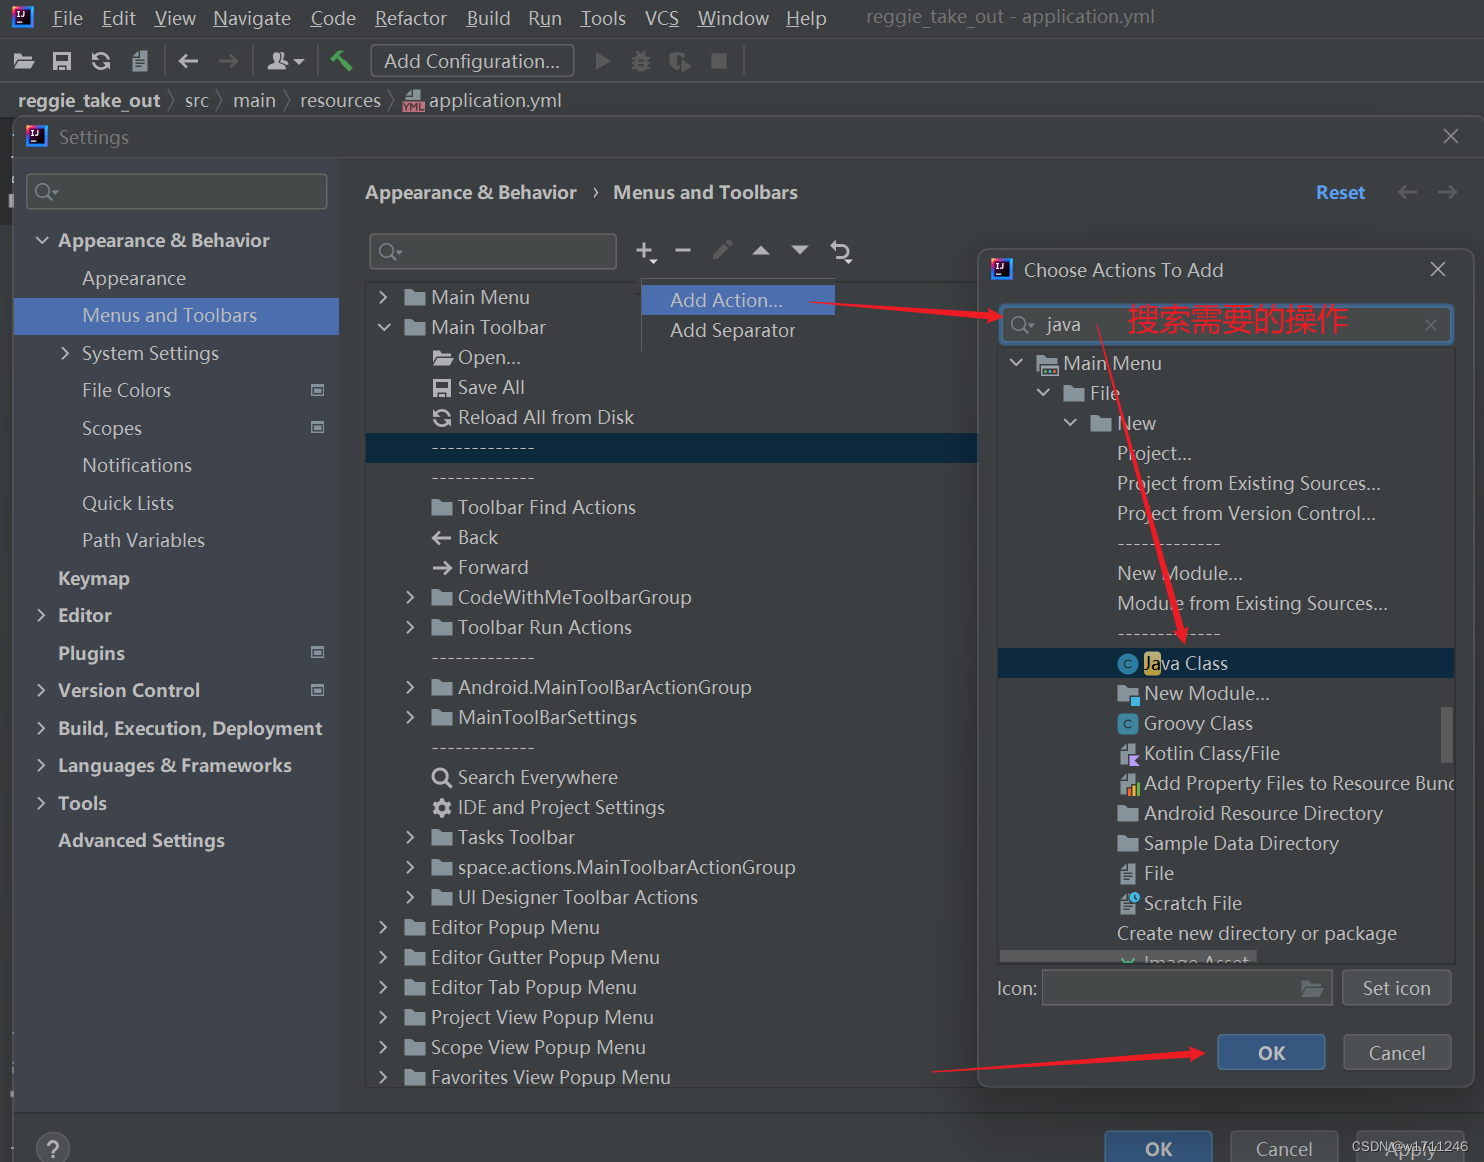This screenshot has width=1484, height=1162.
Task: Click the Reload from Disk toolbar icon
Action: (101, 62)
